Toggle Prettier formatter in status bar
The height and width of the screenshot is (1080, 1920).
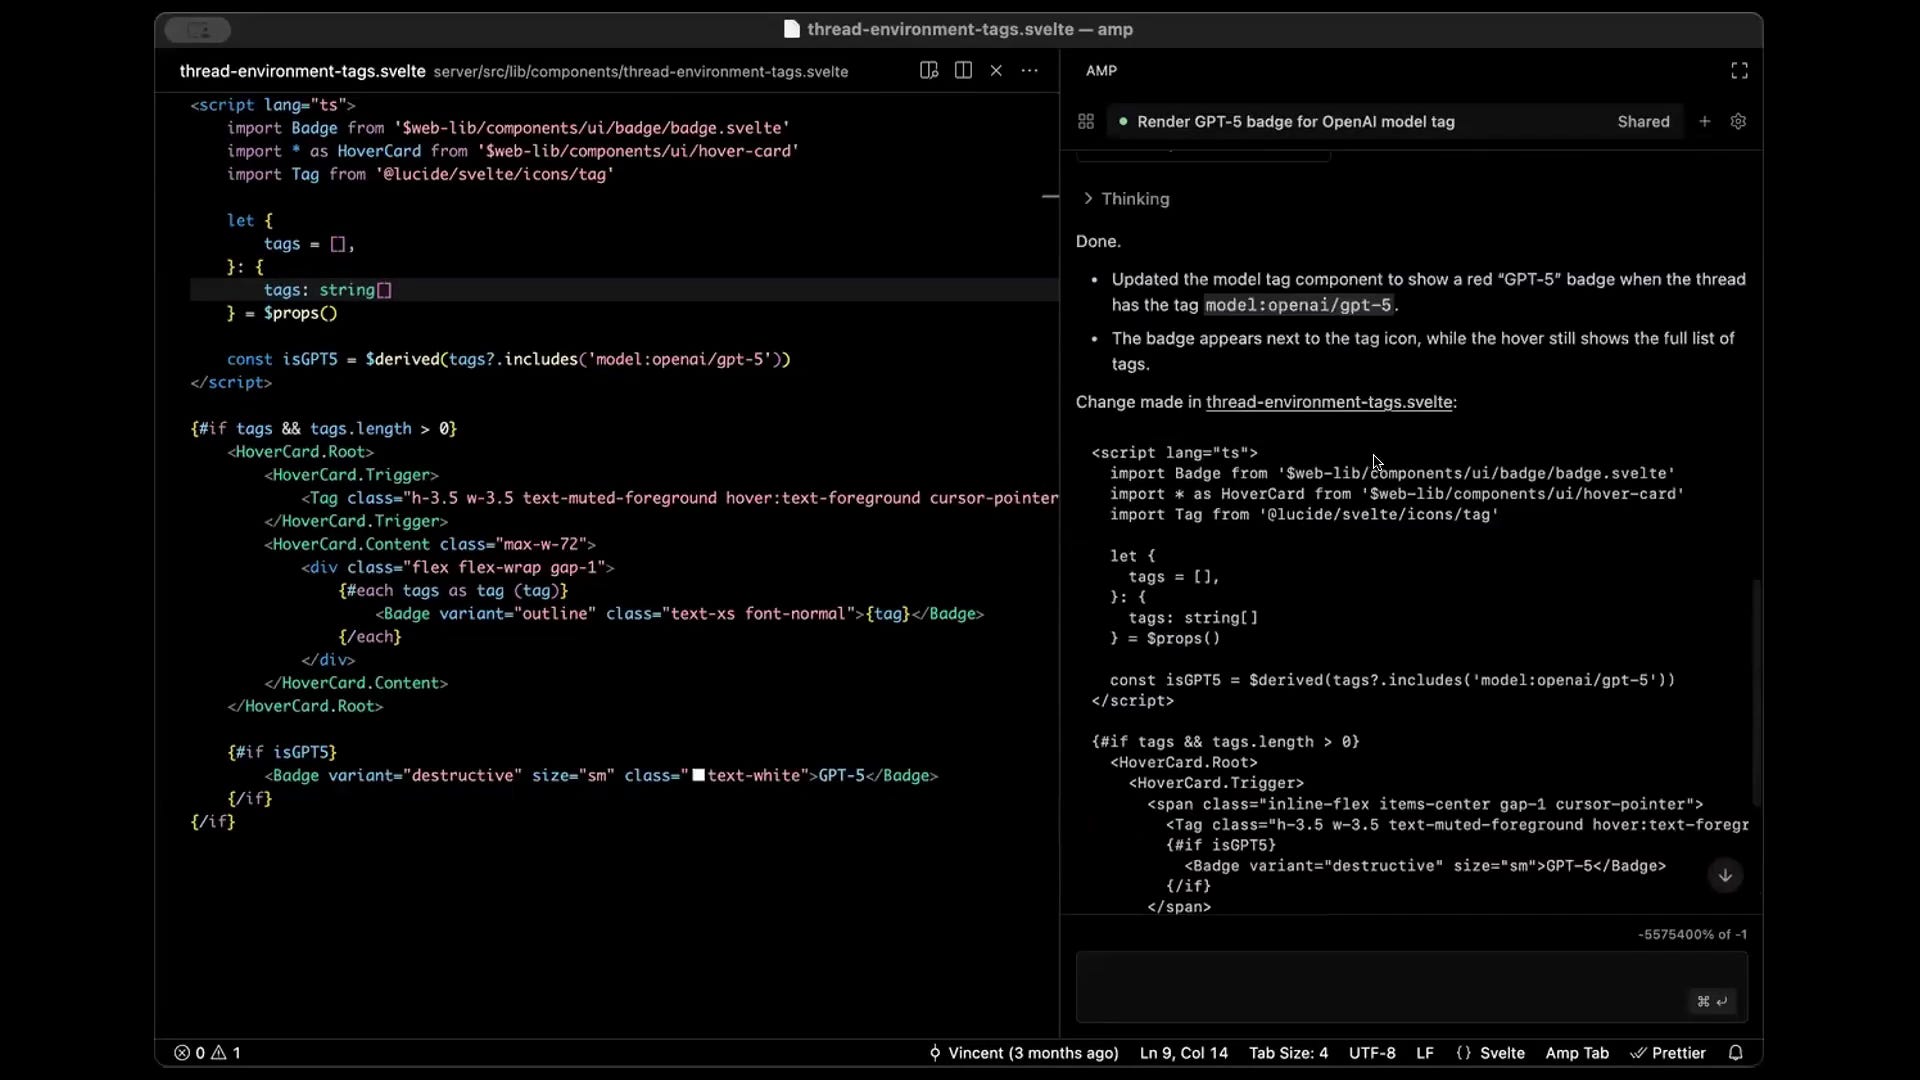coord(1668,1052)
